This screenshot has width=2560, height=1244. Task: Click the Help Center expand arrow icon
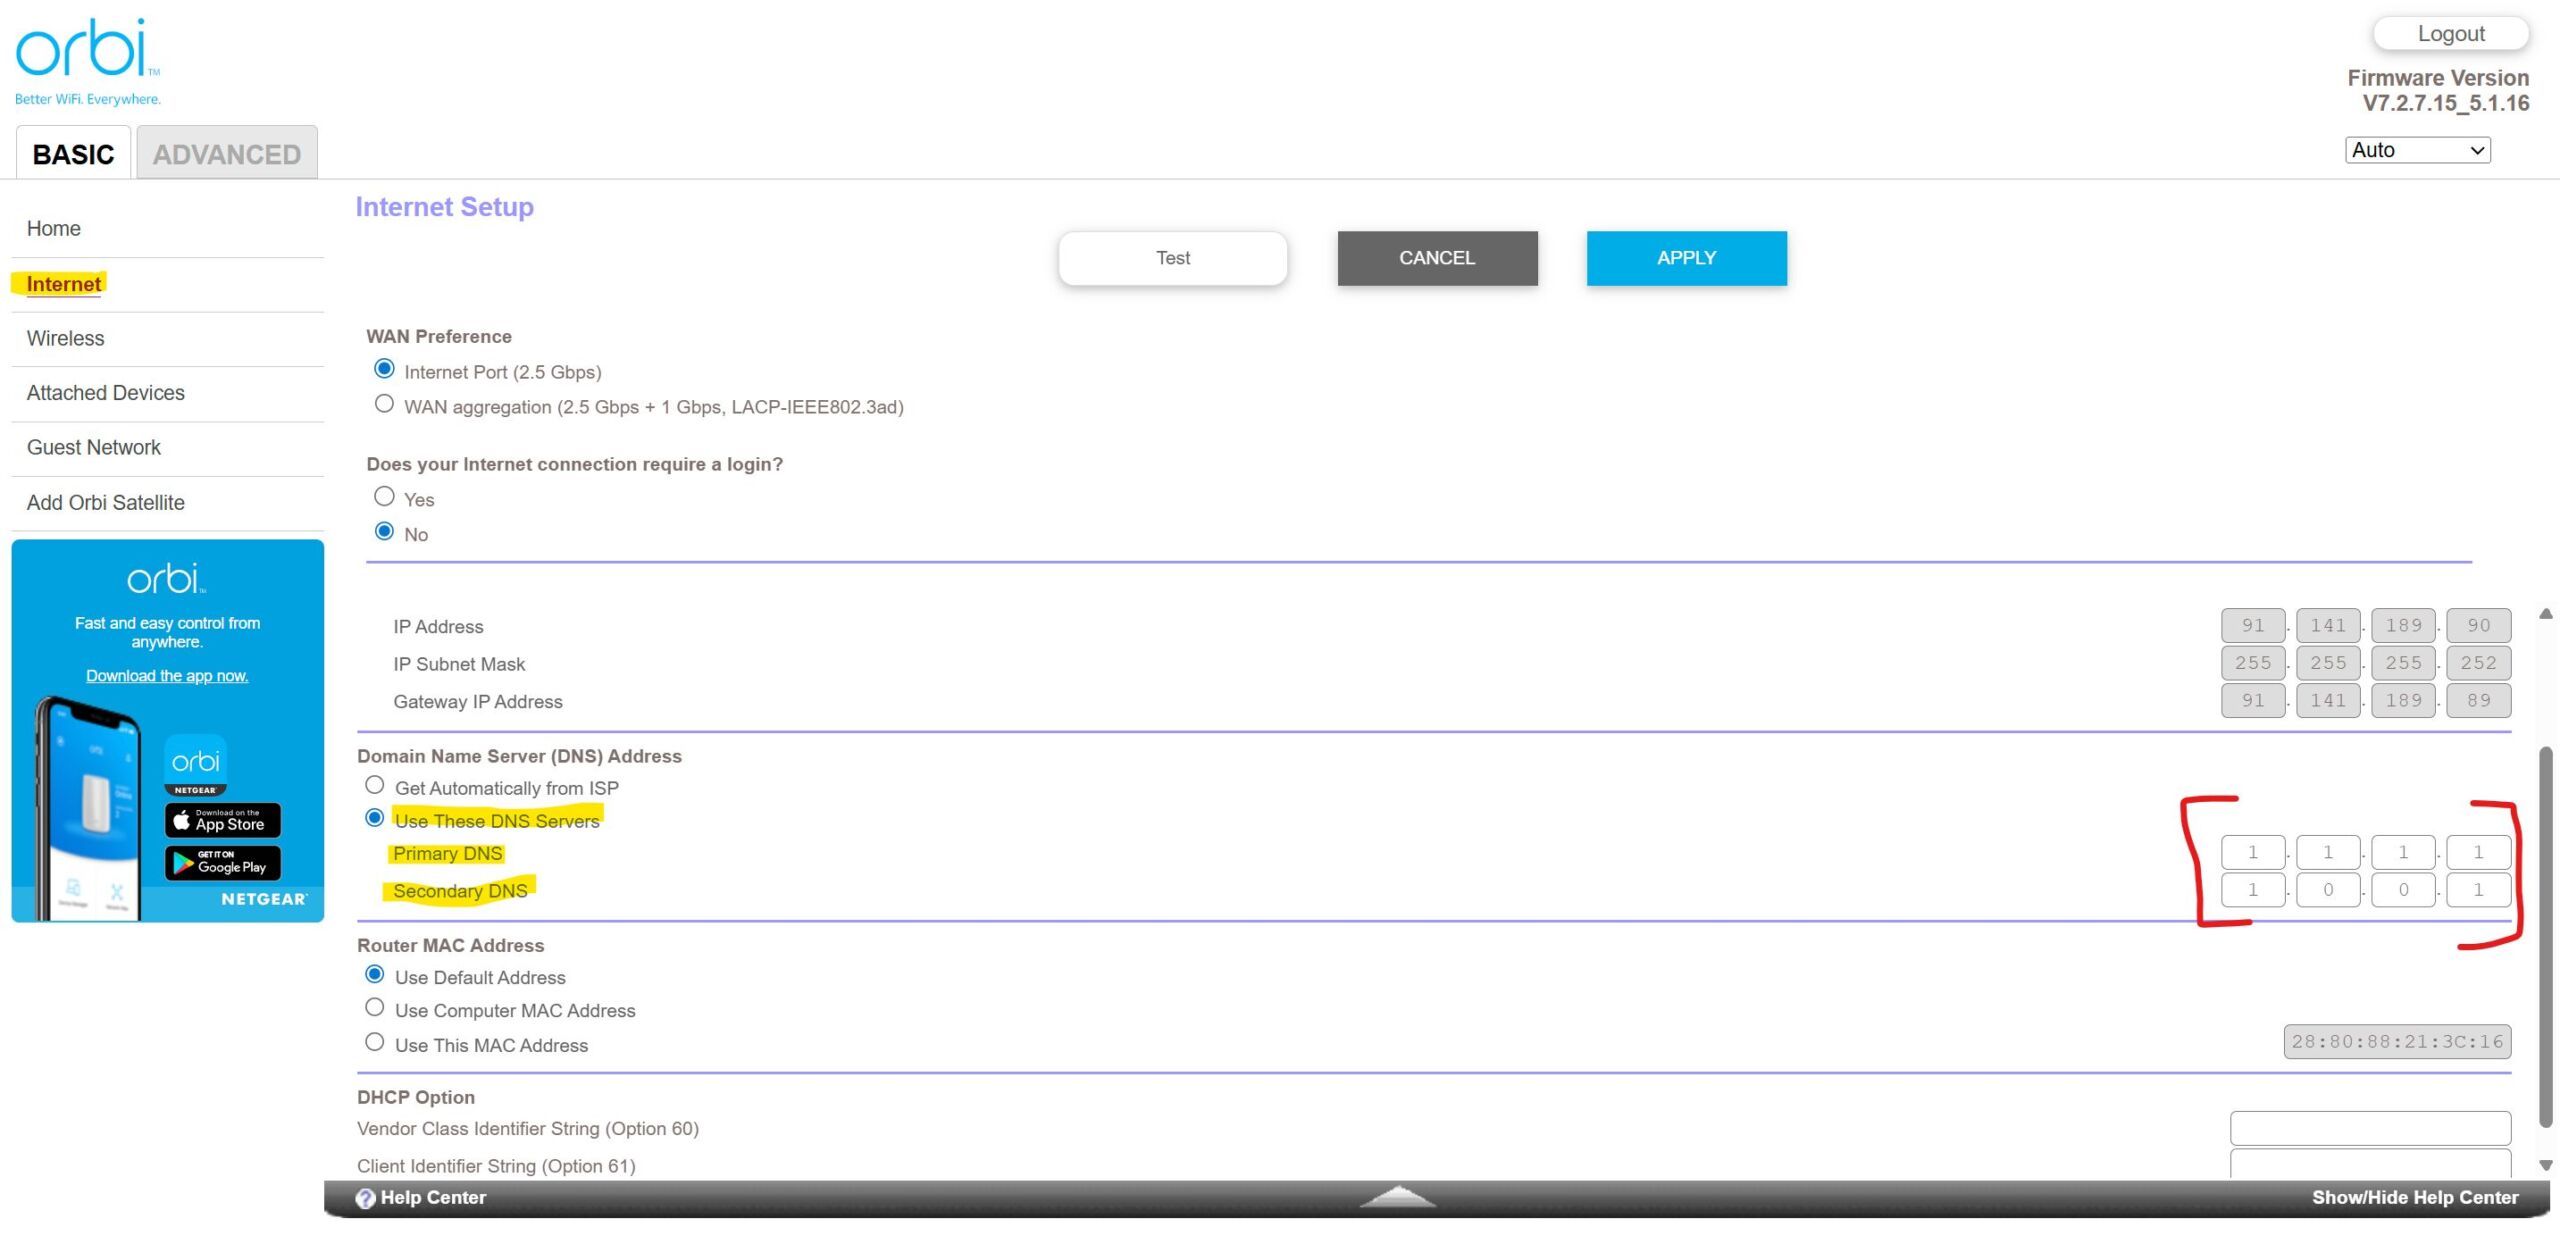[x=1397, y=1196]
